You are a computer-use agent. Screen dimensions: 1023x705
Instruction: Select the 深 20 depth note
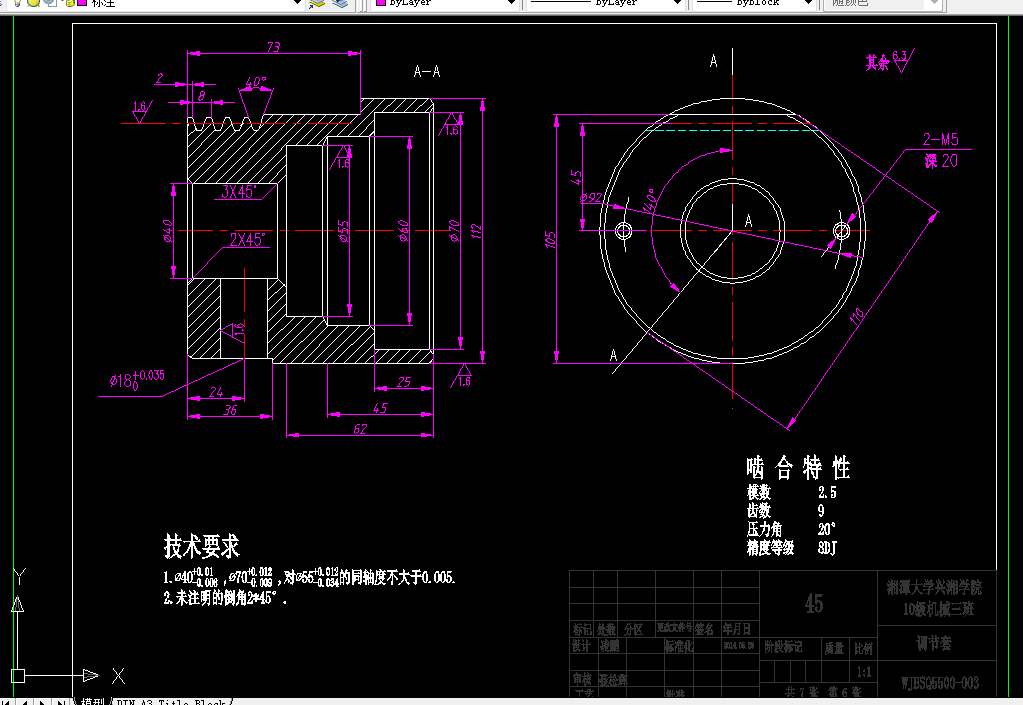click(x=941, y=160)
